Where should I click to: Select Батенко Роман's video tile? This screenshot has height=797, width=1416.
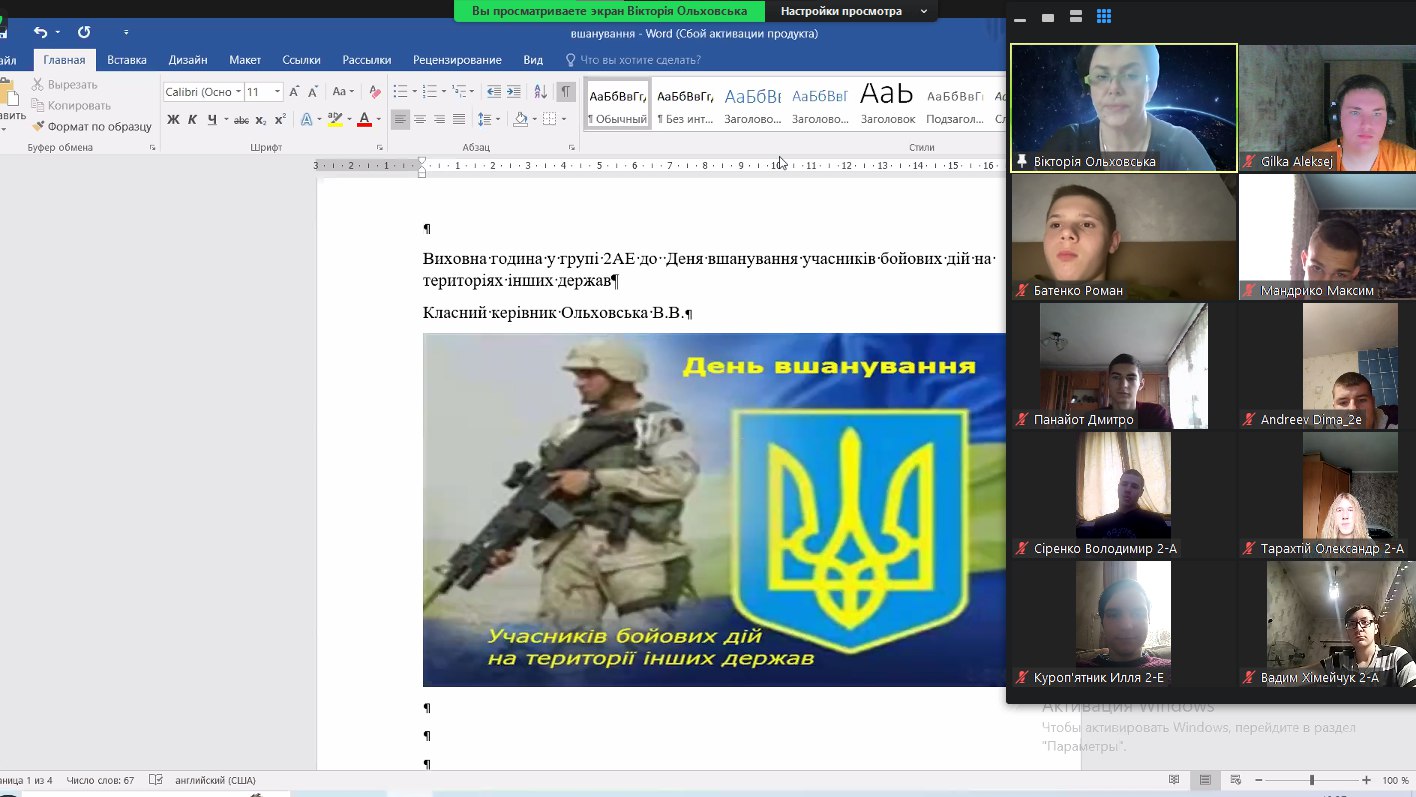1124,237
